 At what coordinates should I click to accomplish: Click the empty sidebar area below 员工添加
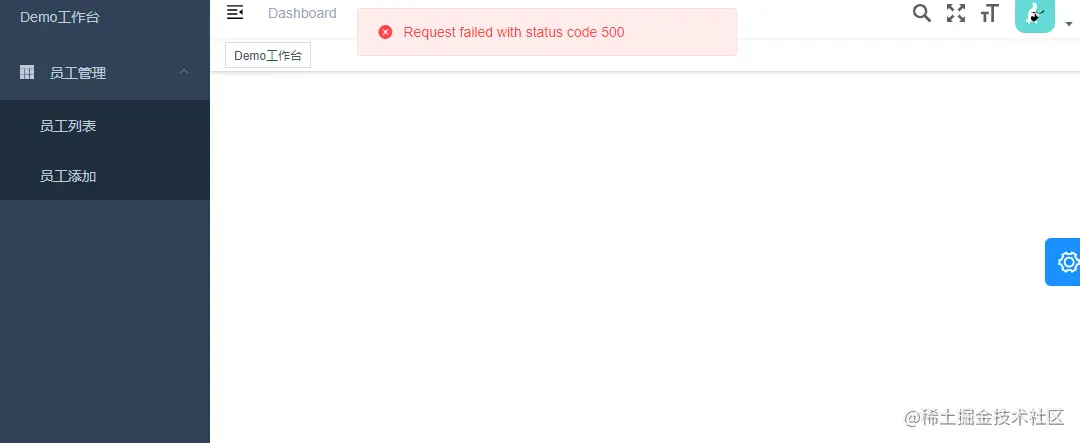(x=105, y=320)
